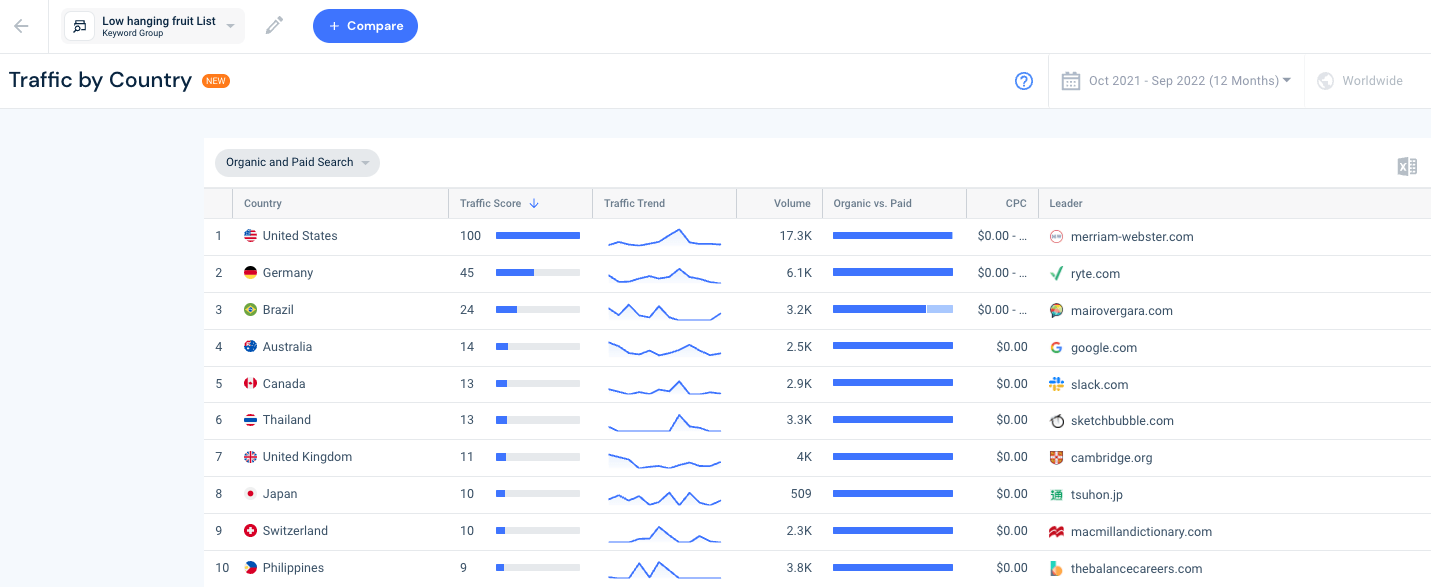Click the google.com favicon
Viewport: 1431px width, 587px height.
(1056, 348)
